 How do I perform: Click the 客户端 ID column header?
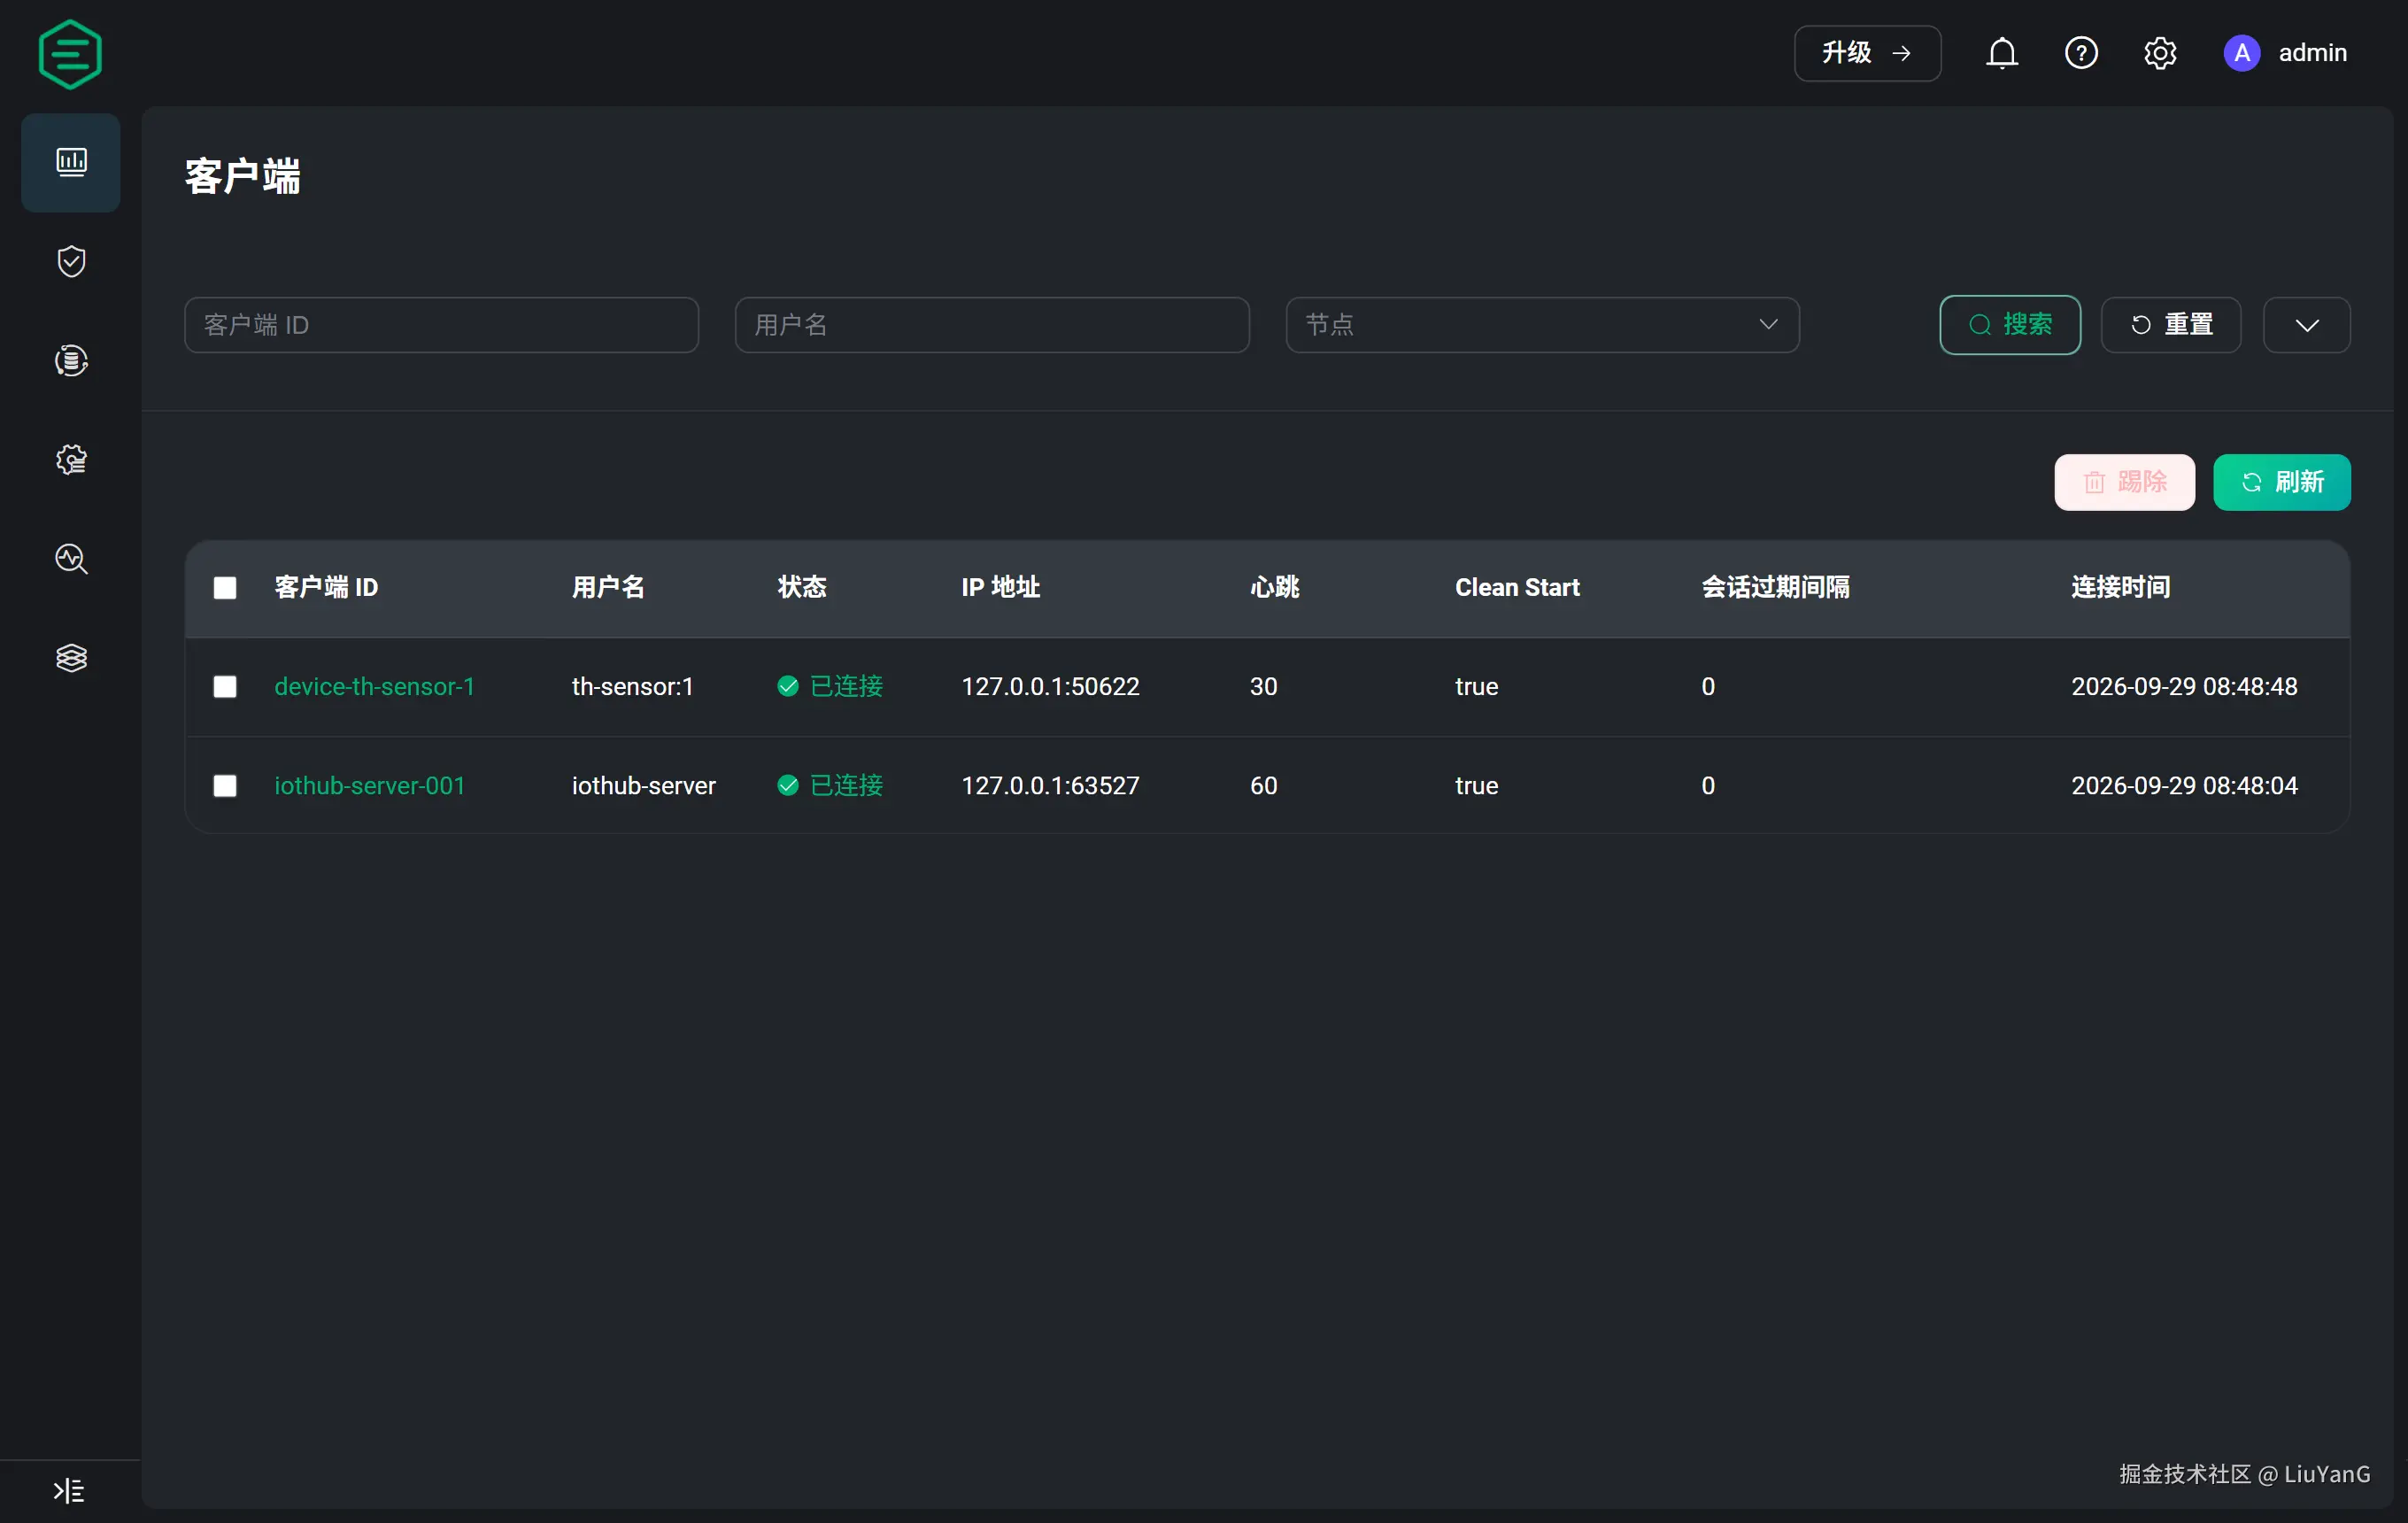pos(326,587)
